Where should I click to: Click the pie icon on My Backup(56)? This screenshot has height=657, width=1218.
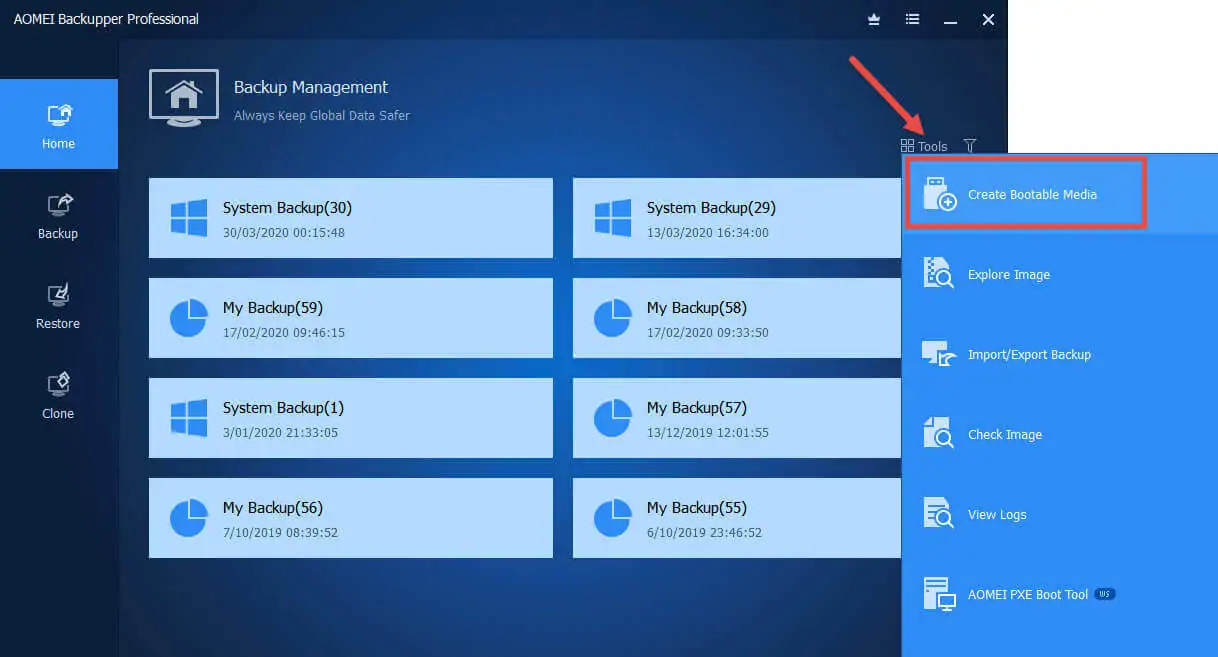pyautogui.click(x=188, y=518)
